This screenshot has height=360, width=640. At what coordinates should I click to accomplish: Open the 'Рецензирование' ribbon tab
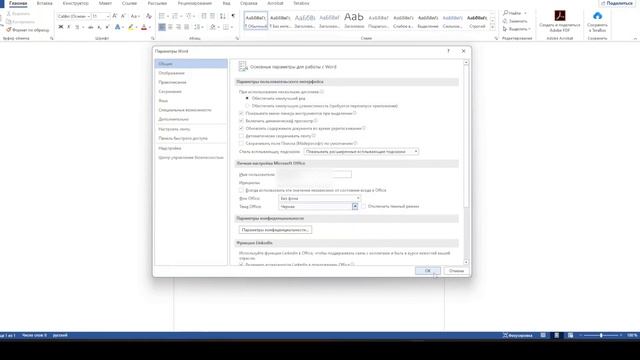coord(195,3)
